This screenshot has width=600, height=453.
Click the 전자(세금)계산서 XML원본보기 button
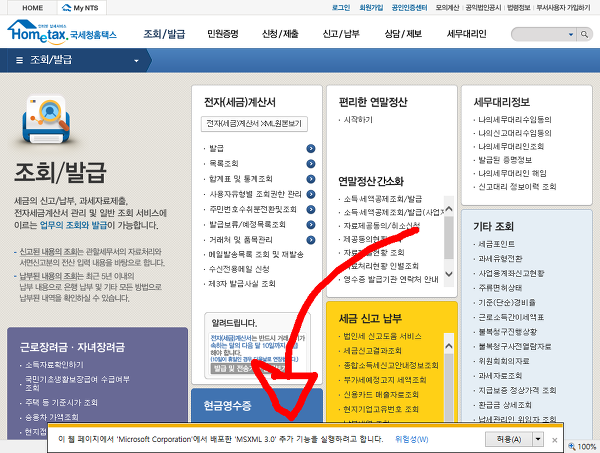254,124
